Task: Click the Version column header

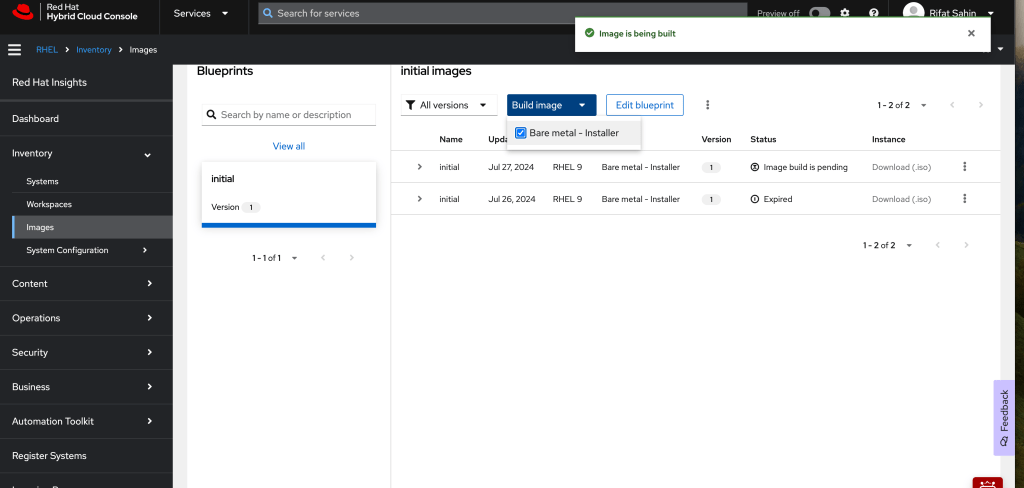Action: pos(716,140)
